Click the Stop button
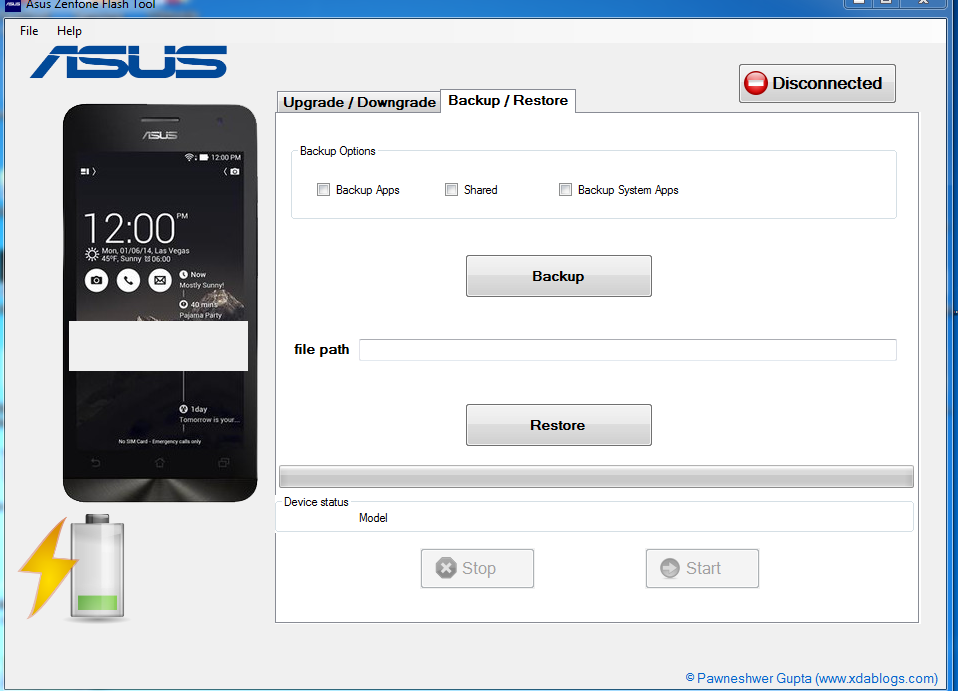The height and width of the screenshot is (691, 958). coord(477,568)
